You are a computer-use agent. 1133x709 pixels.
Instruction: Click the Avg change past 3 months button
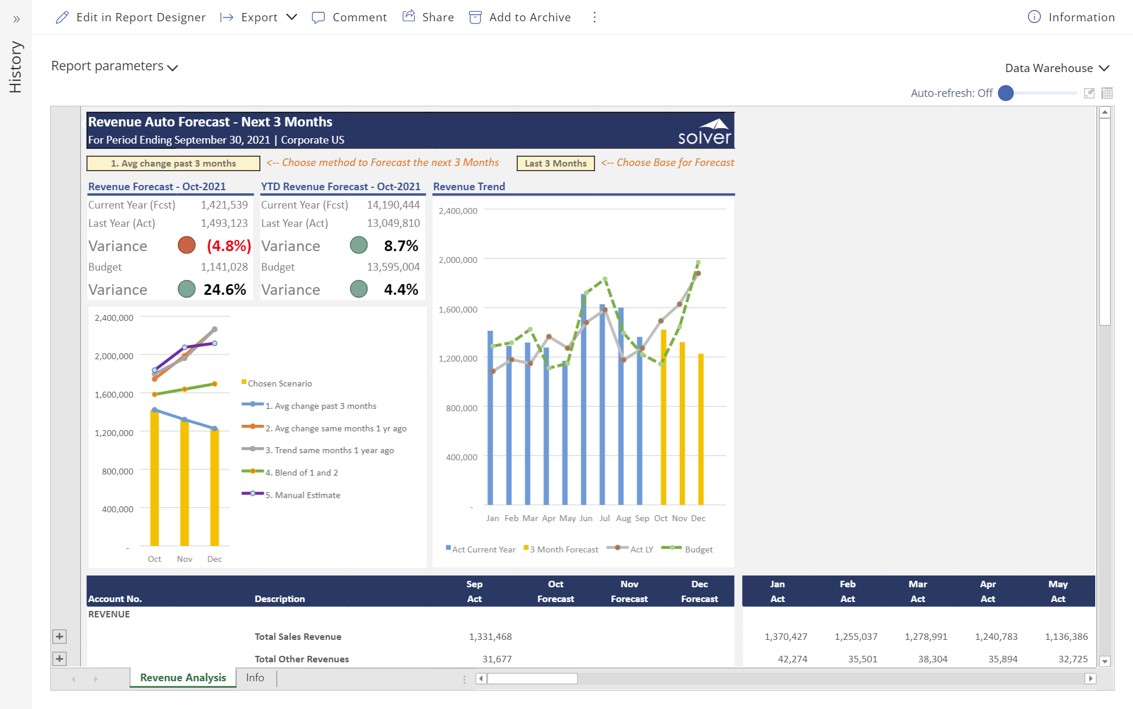point(173,163)
